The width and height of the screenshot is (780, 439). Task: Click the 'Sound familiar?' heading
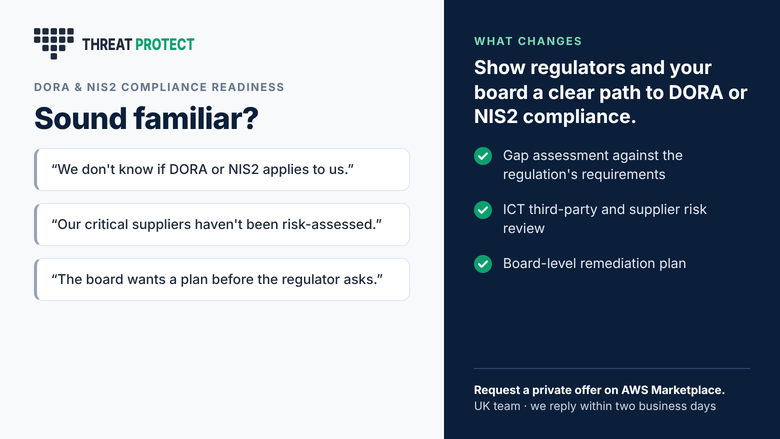point(146,118)
